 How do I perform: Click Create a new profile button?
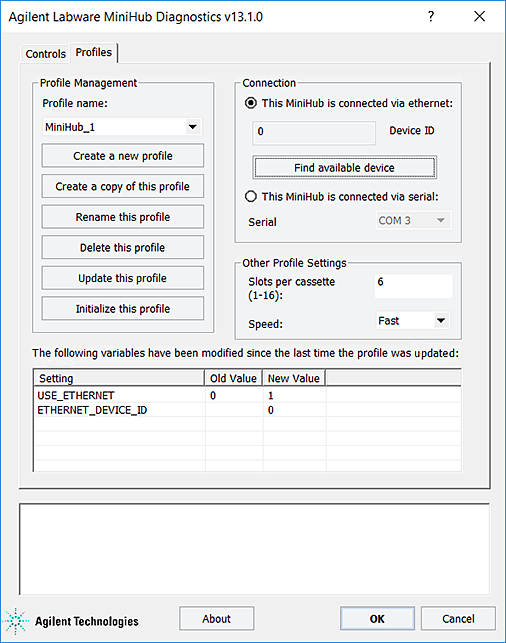(123, 156)
